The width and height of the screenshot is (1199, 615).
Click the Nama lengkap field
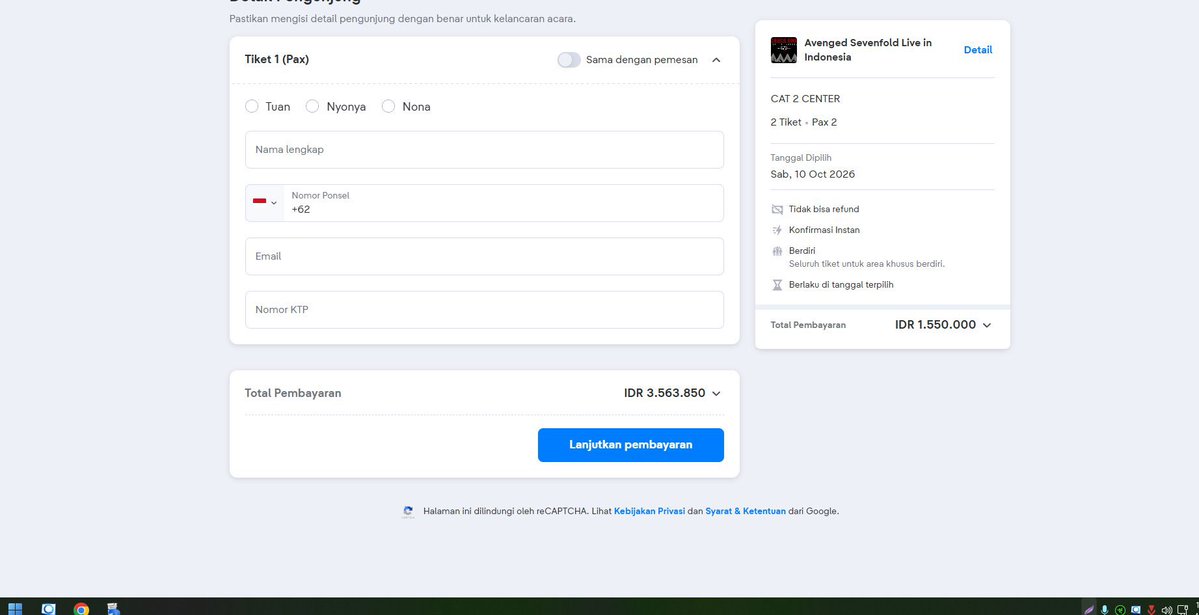tap(484, 150)
